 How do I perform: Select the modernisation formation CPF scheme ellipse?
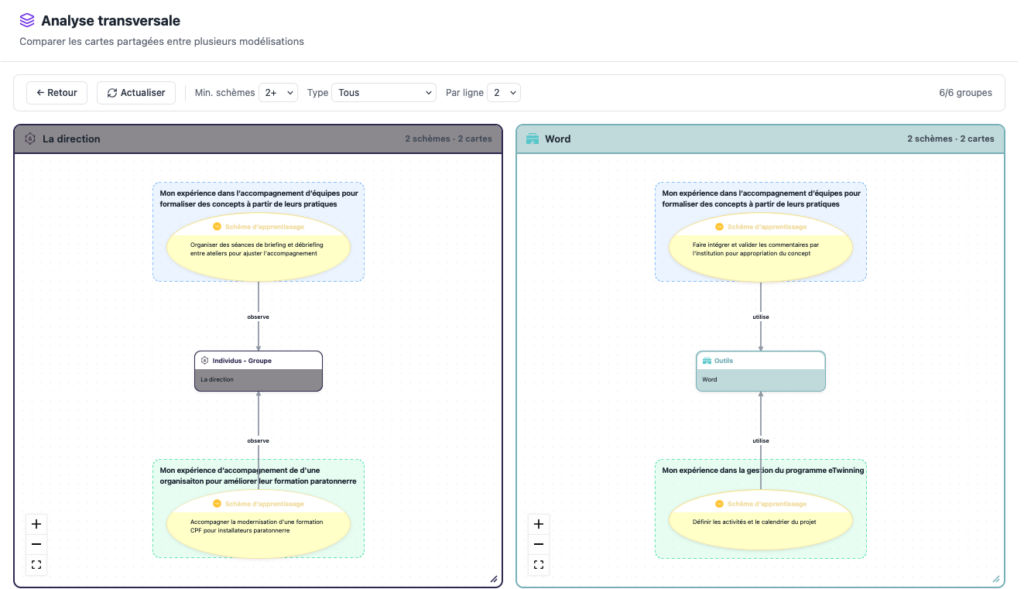(x=259, y=525)
